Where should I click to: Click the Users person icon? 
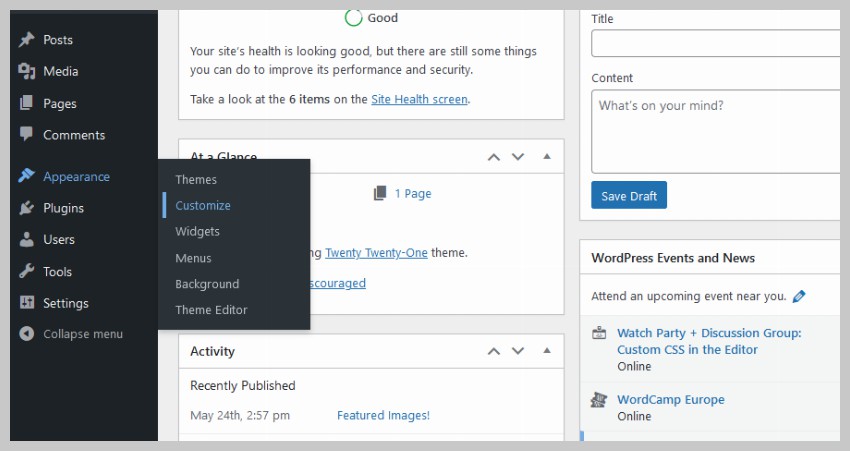click(26, 239)
